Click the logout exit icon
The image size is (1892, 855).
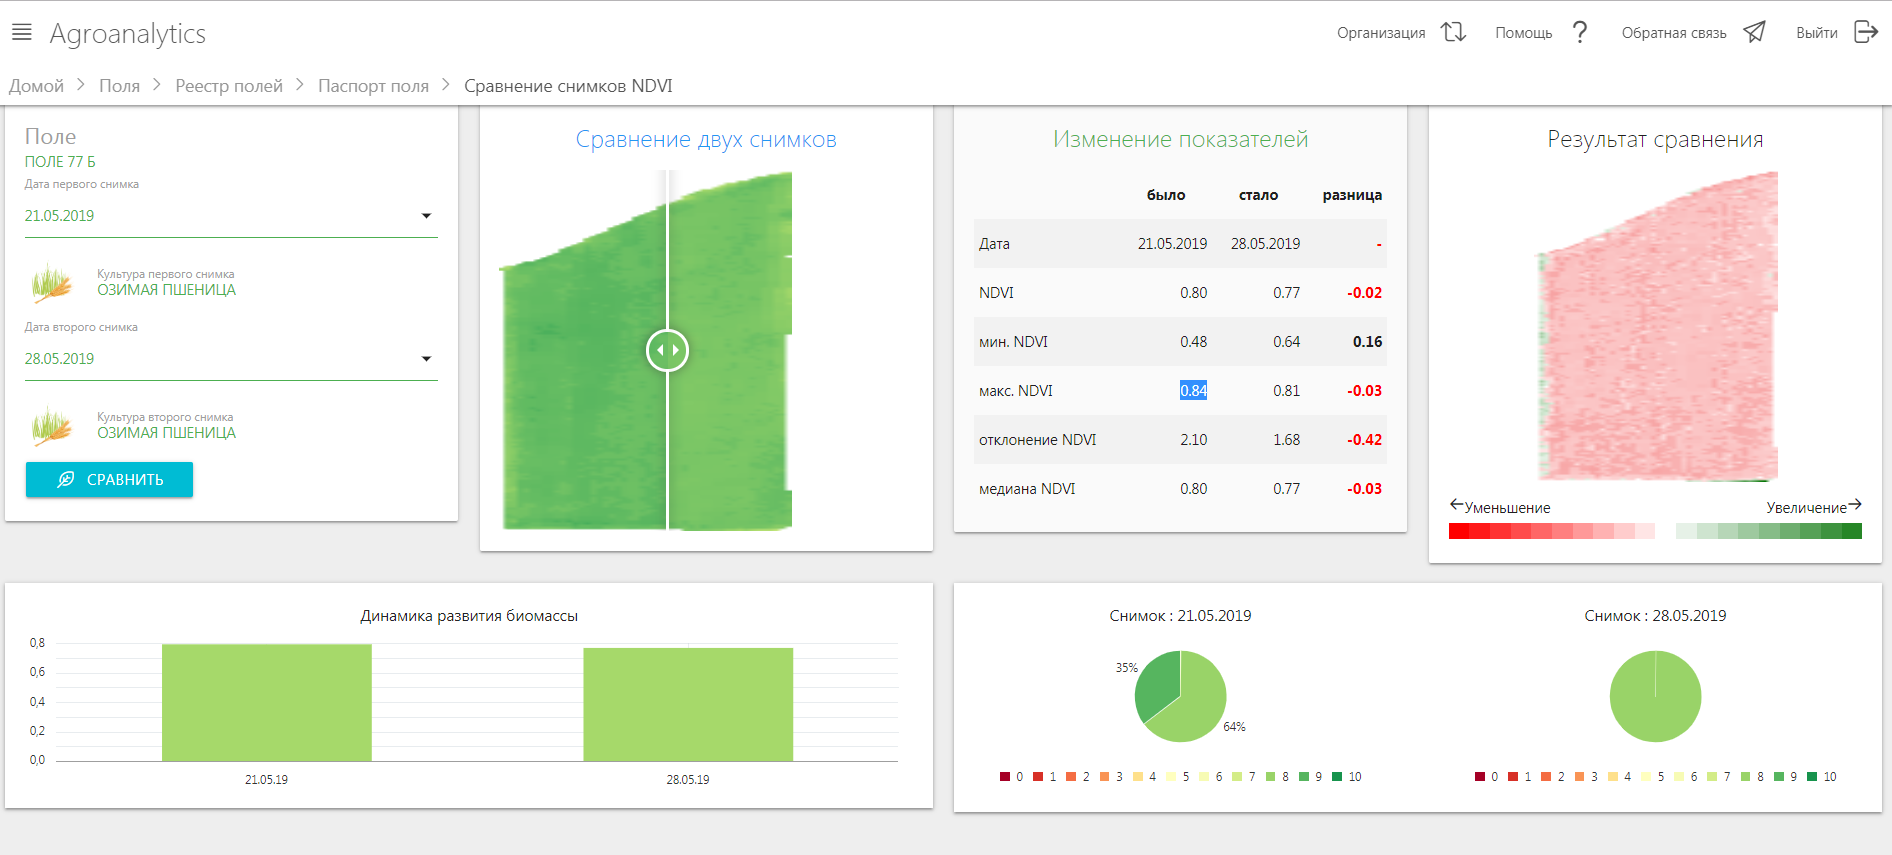coord(1865,32)
